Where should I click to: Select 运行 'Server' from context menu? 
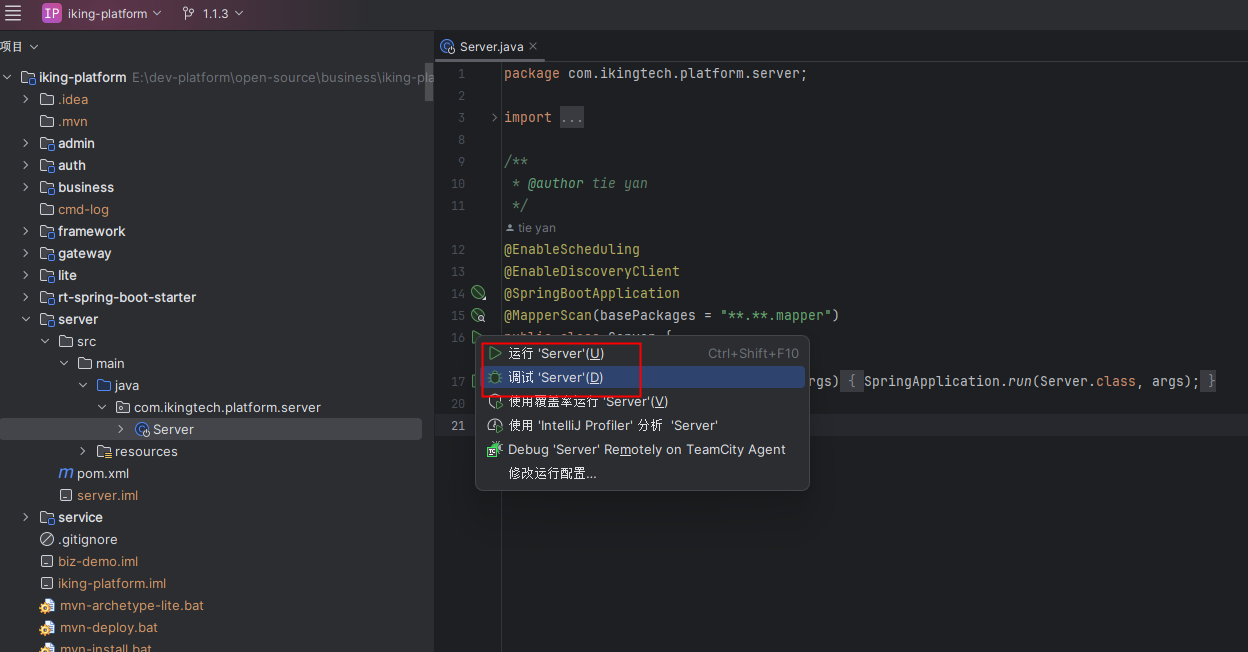coord(555,353)
